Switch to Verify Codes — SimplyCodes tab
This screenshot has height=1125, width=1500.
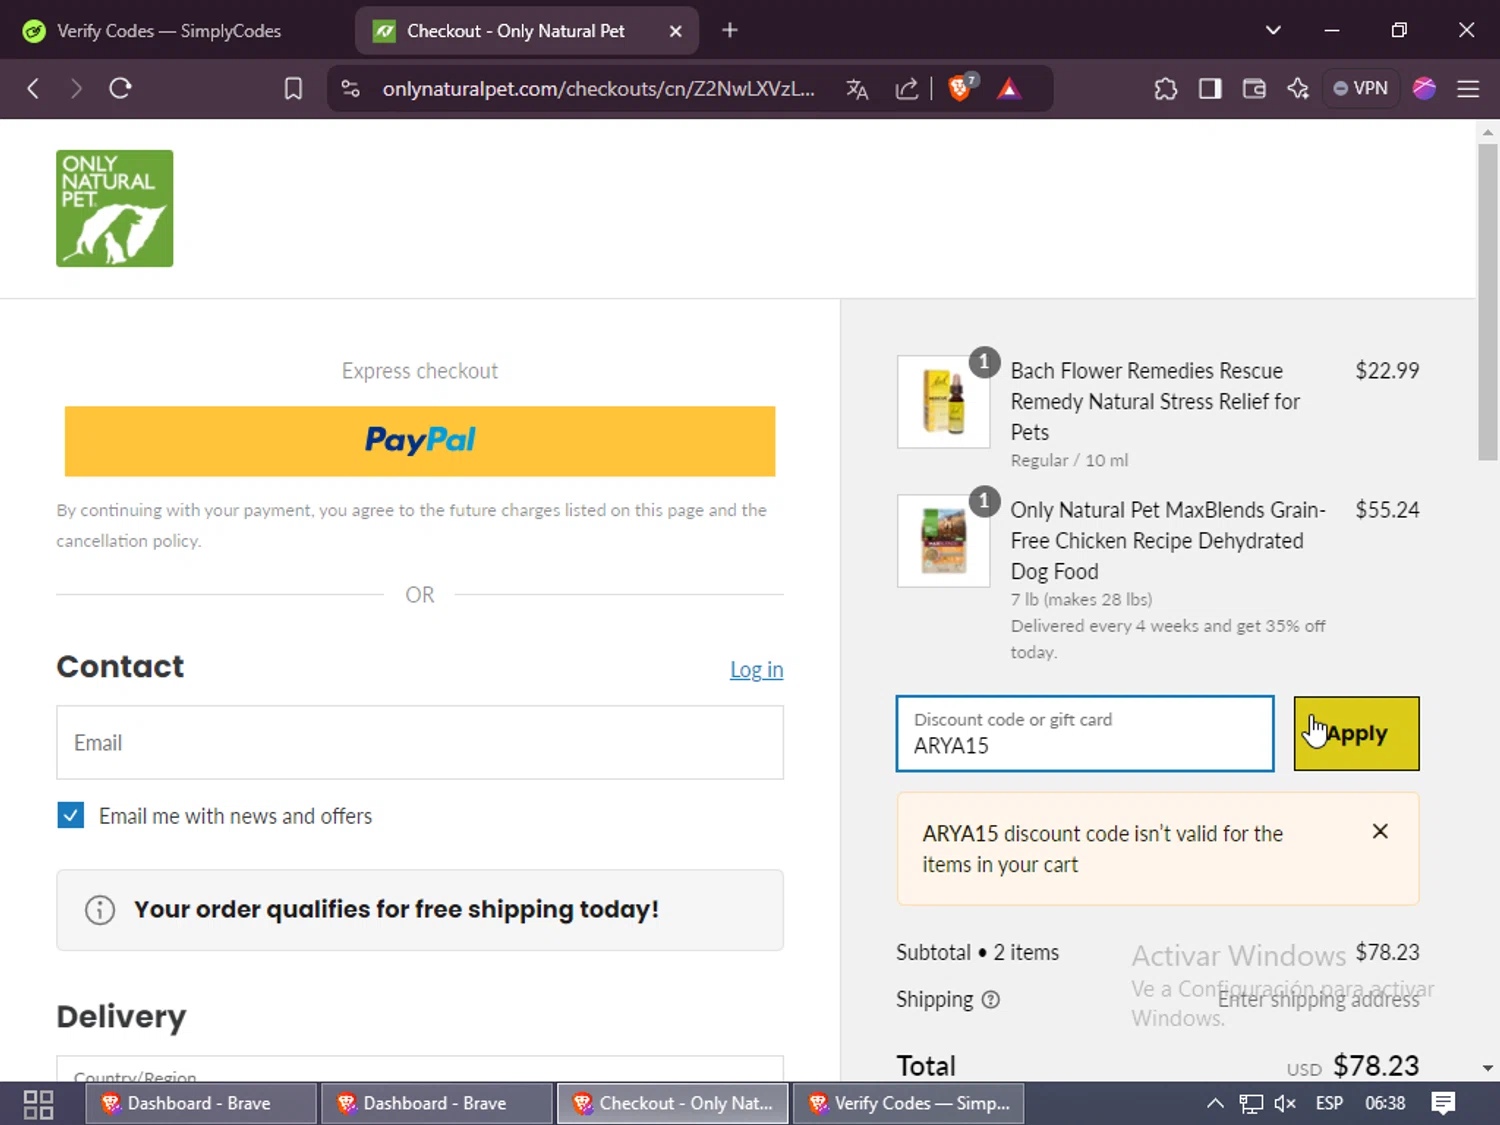click(169, 31)
